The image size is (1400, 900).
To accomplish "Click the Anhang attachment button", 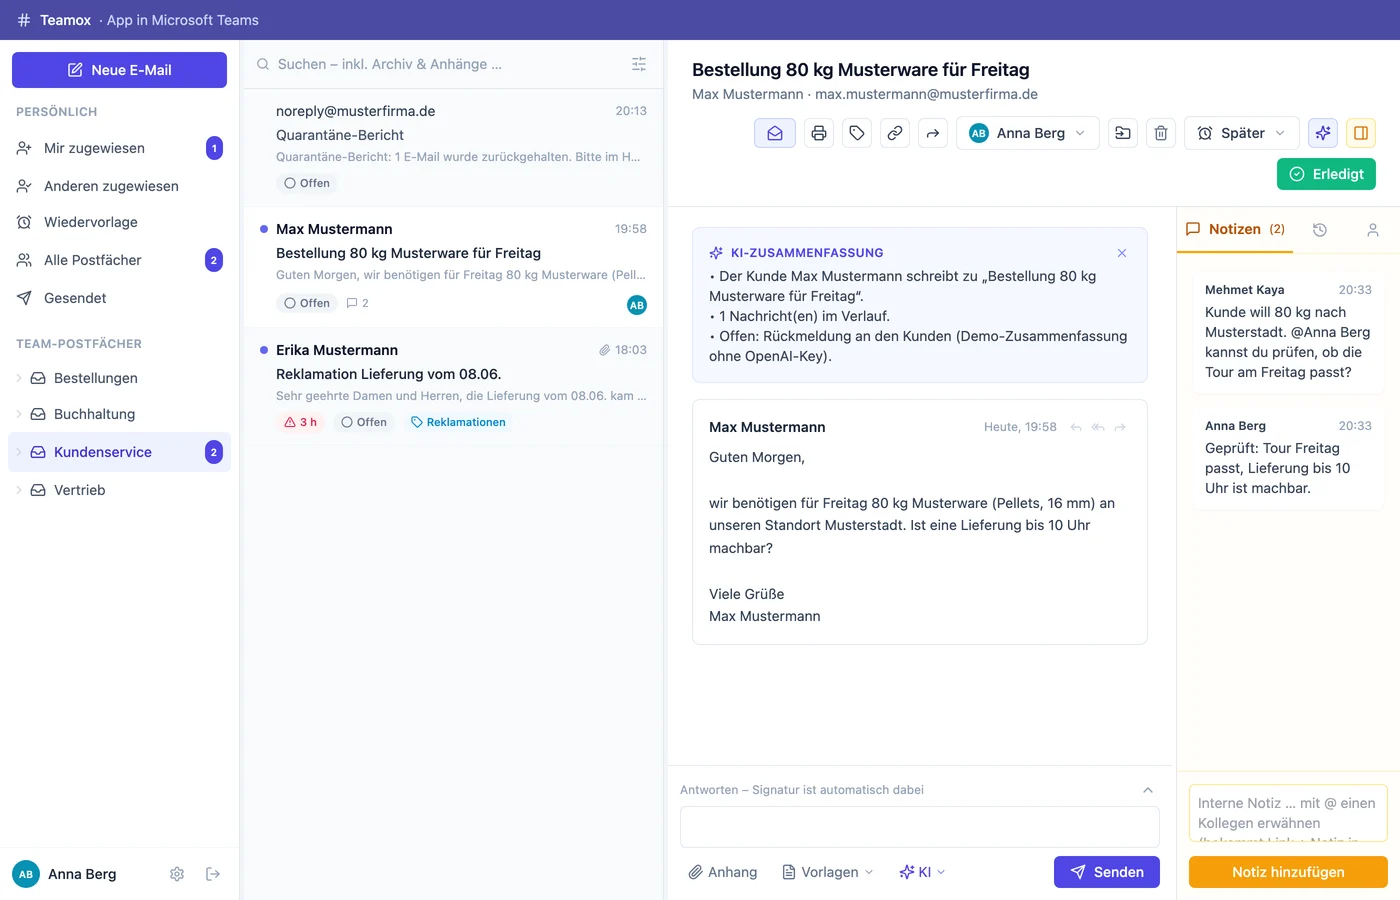I will 723,872.
